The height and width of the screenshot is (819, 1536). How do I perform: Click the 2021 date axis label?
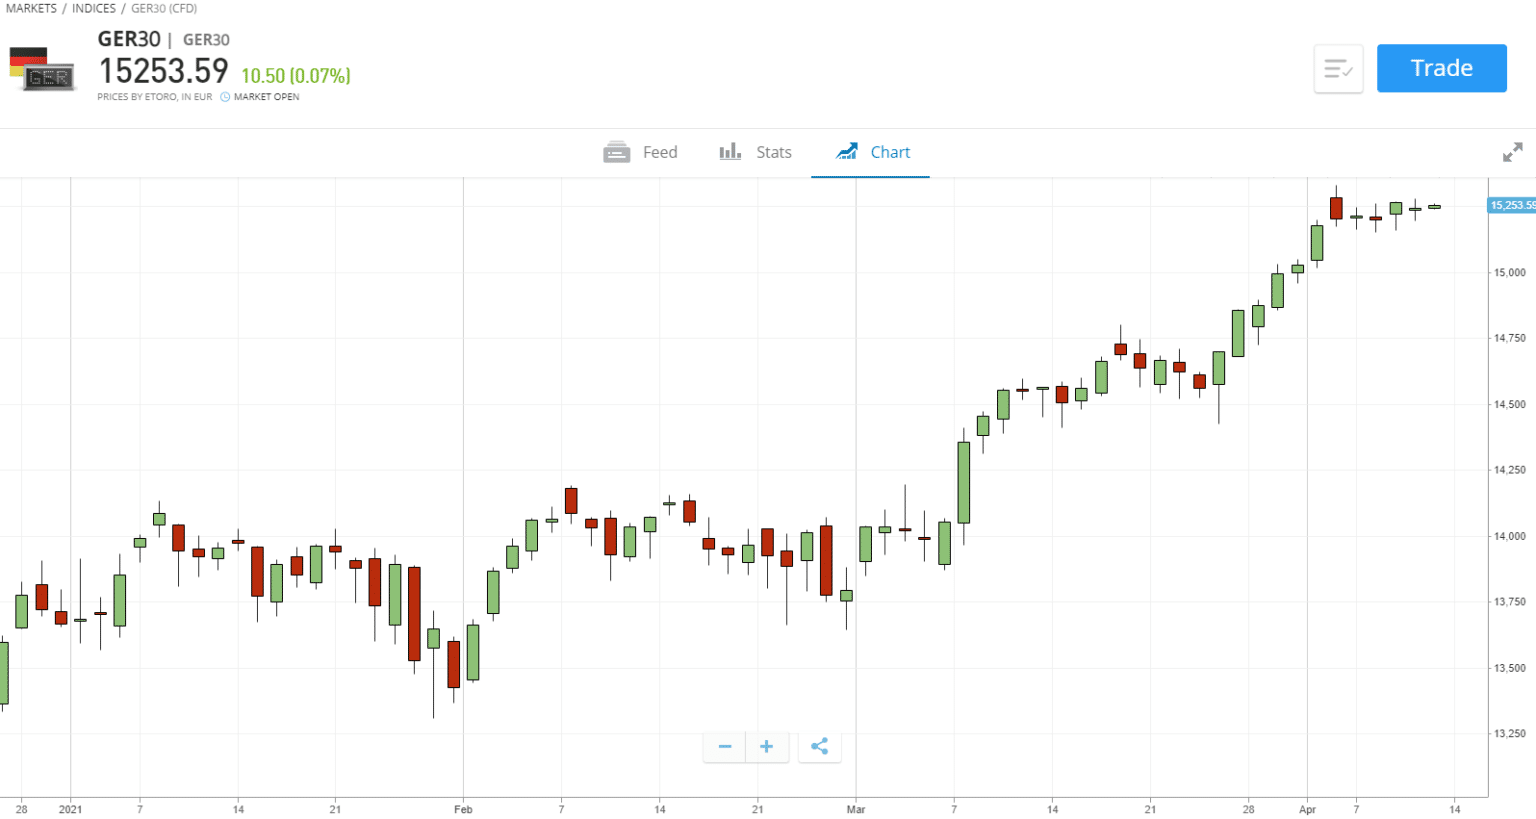[71, 809]
